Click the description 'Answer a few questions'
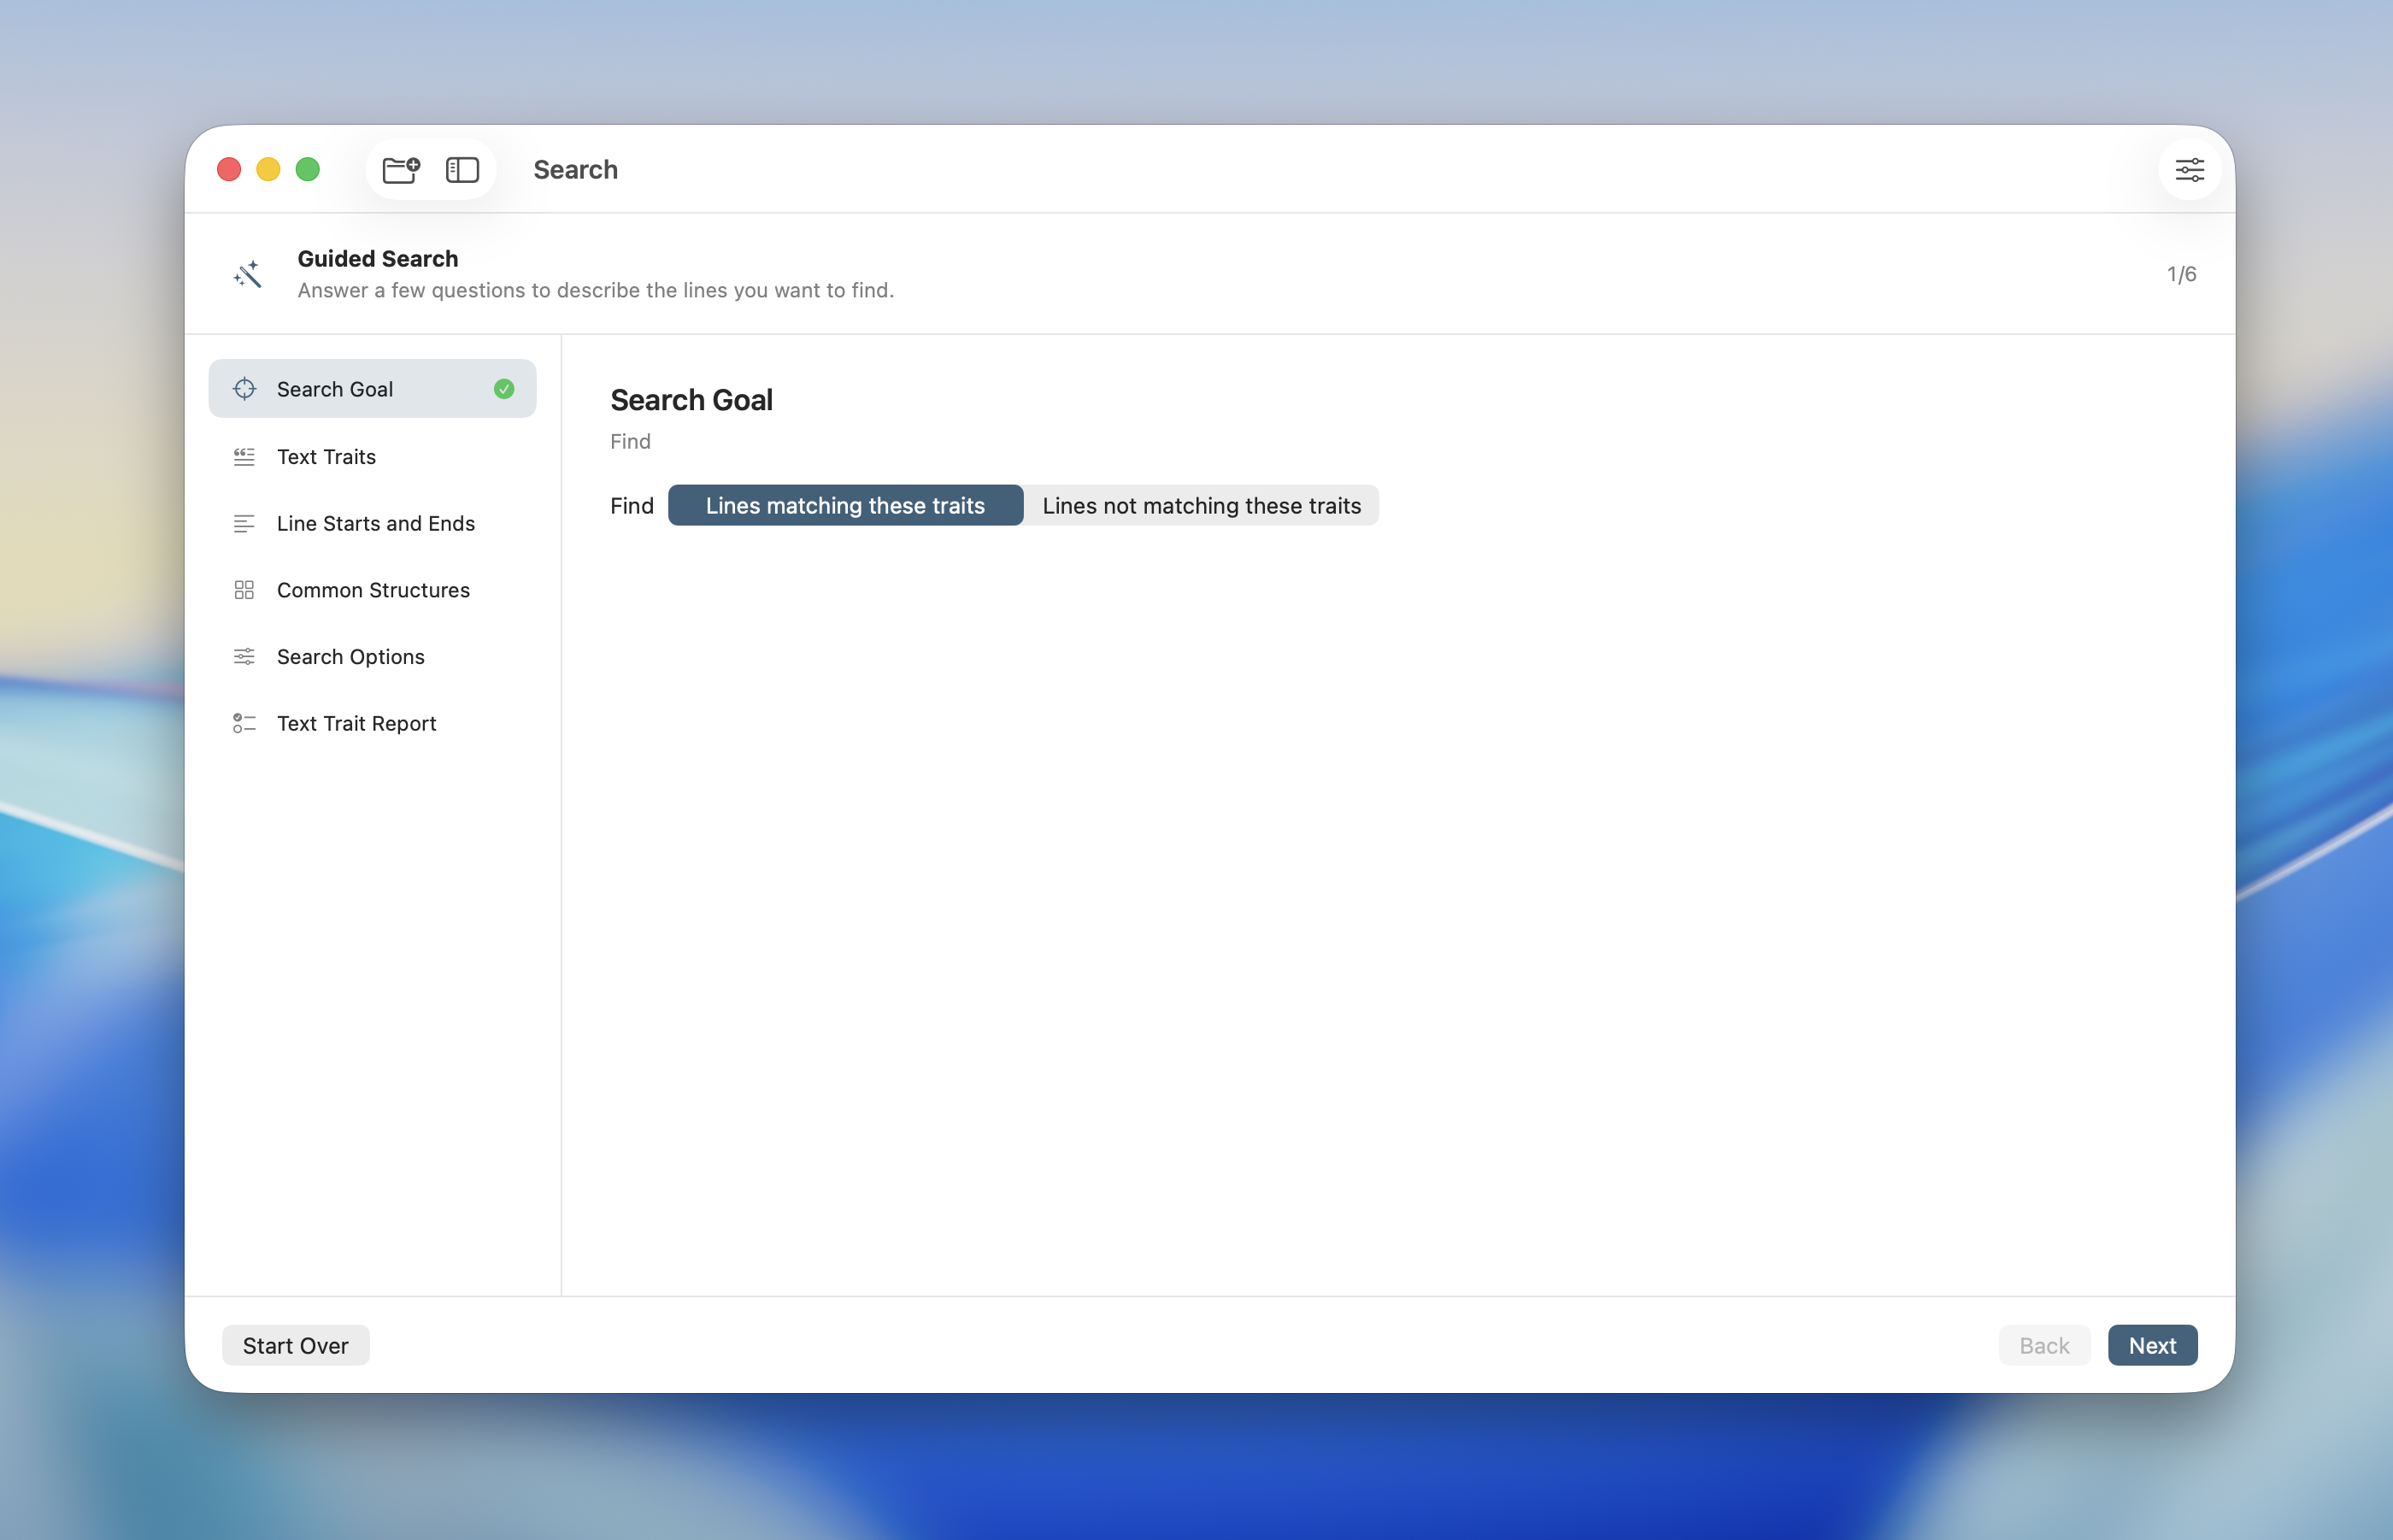2393x1540 pixels. [596, 290]
